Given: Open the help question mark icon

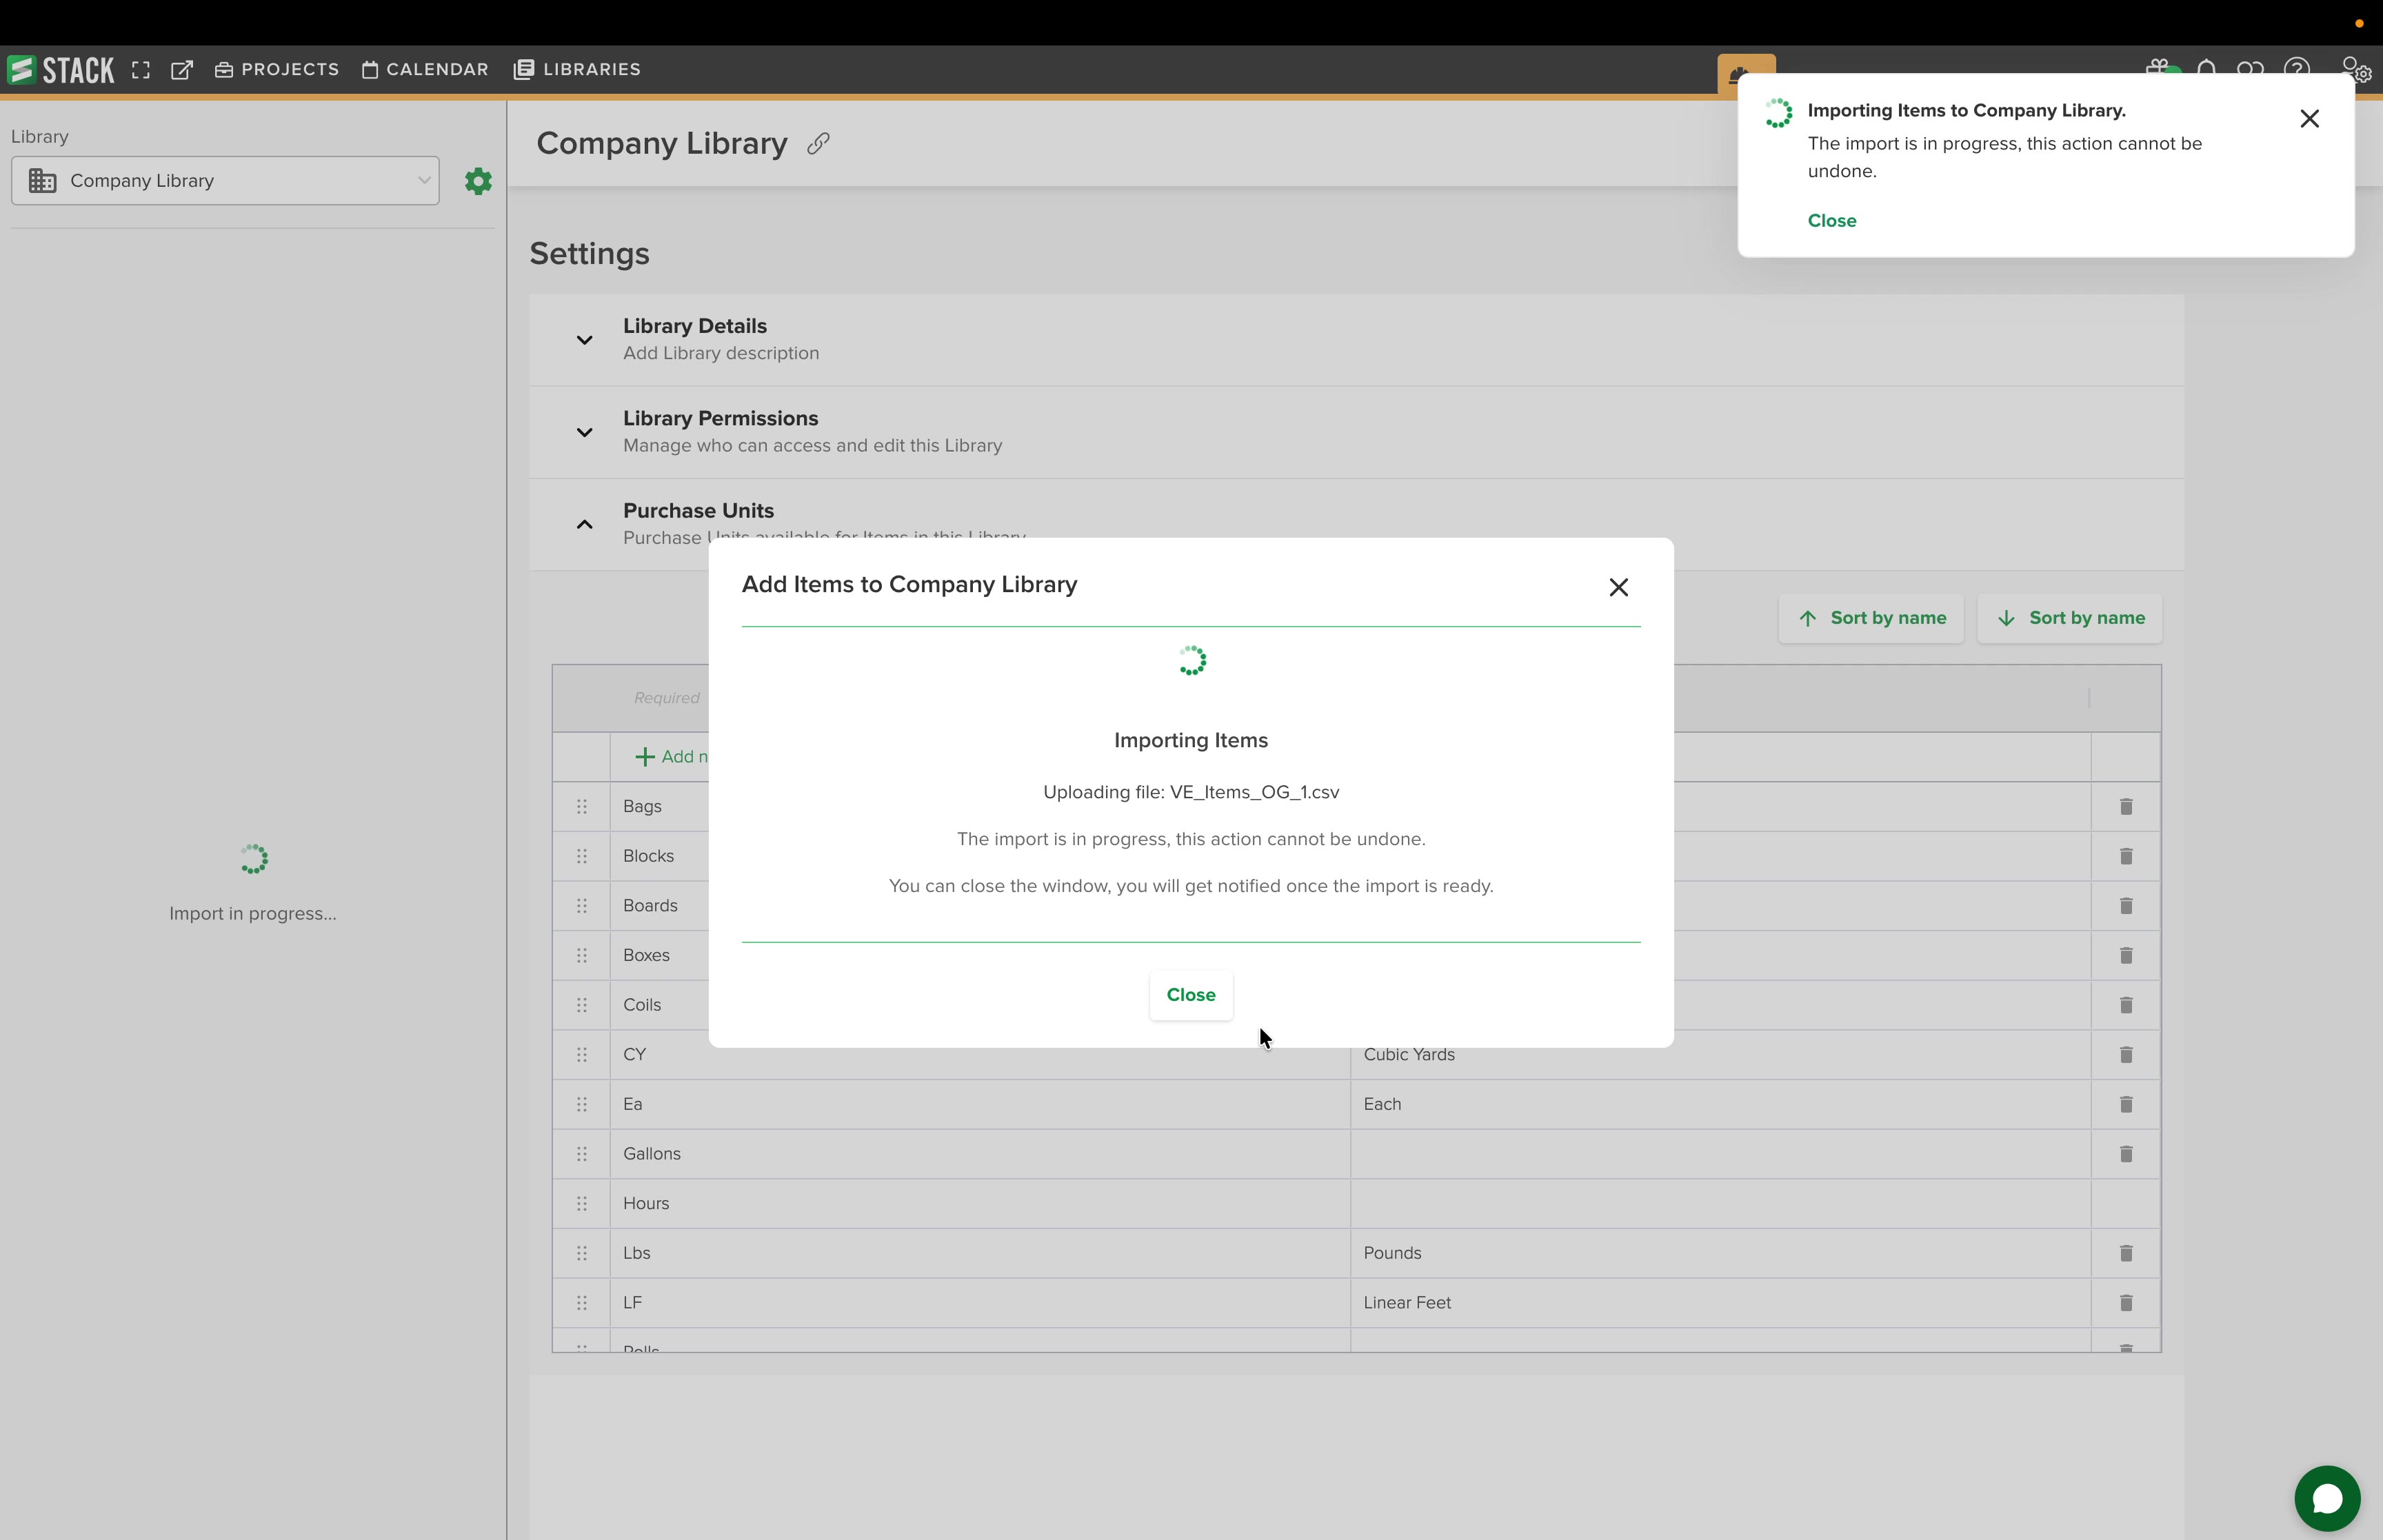Looking at the screenshot, I should coord(2296,69).
